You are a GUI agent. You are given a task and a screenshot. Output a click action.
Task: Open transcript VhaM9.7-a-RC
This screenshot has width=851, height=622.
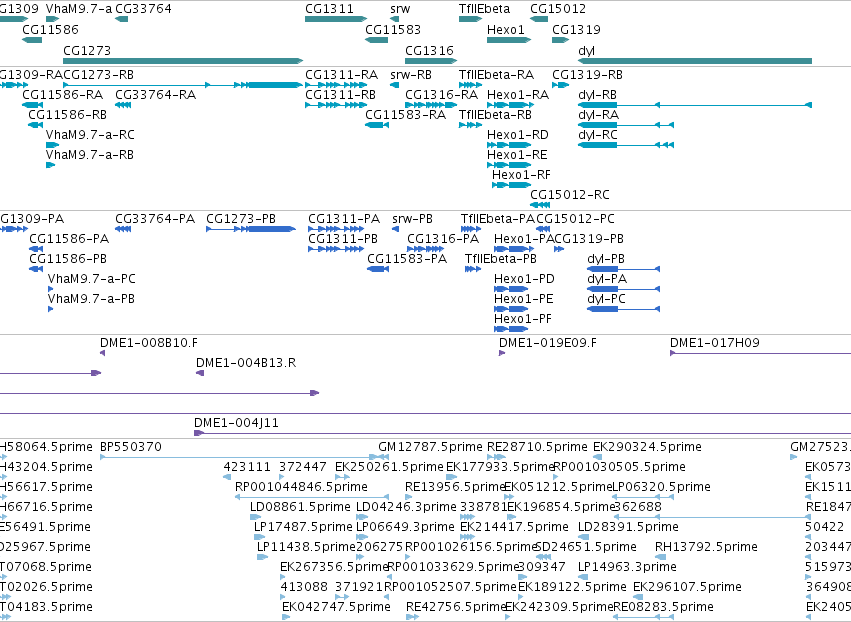pos(90,135)
